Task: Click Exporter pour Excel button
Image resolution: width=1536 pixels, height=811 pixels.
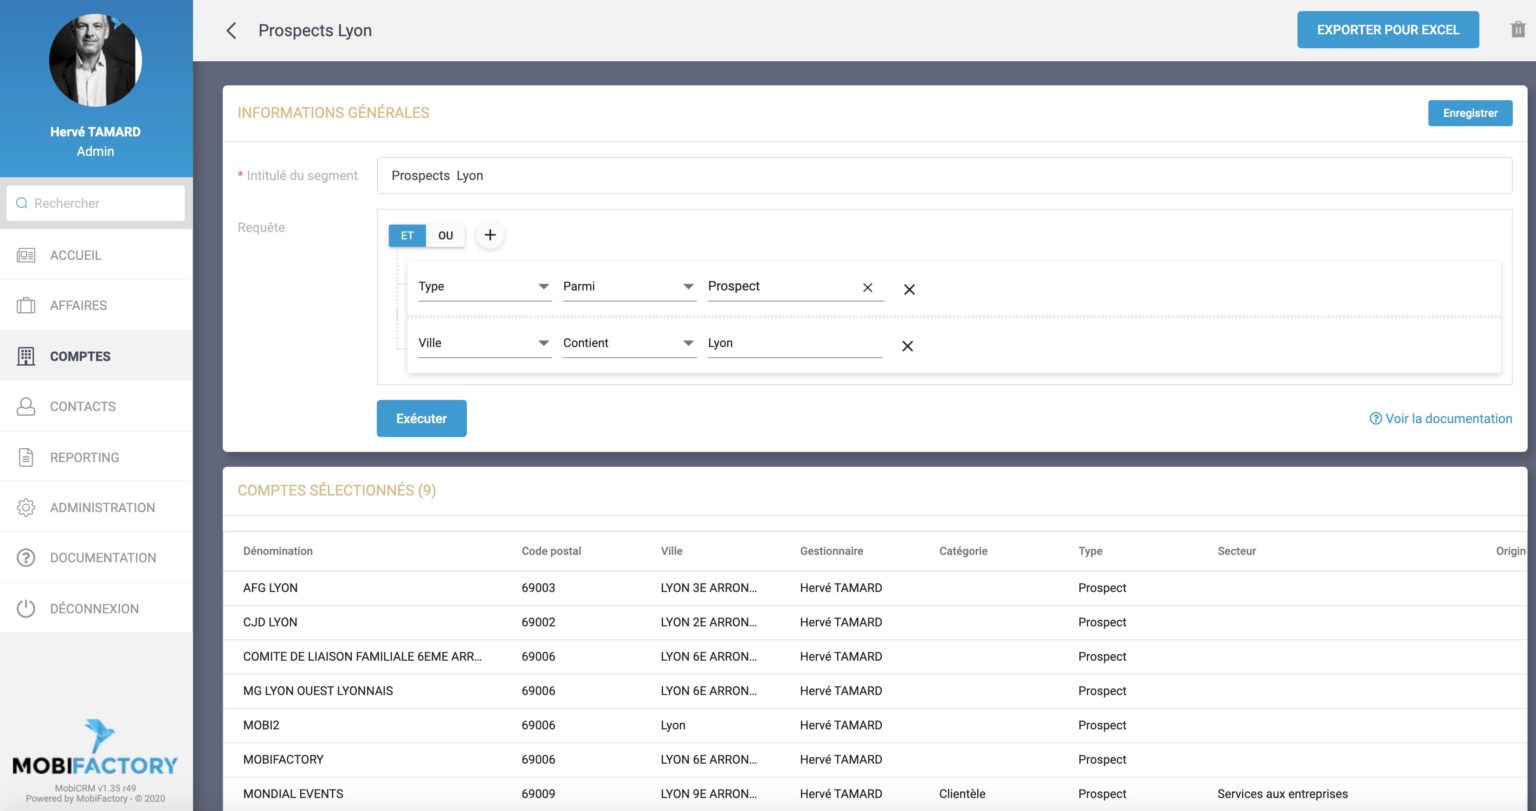Action: [1387, 30]
